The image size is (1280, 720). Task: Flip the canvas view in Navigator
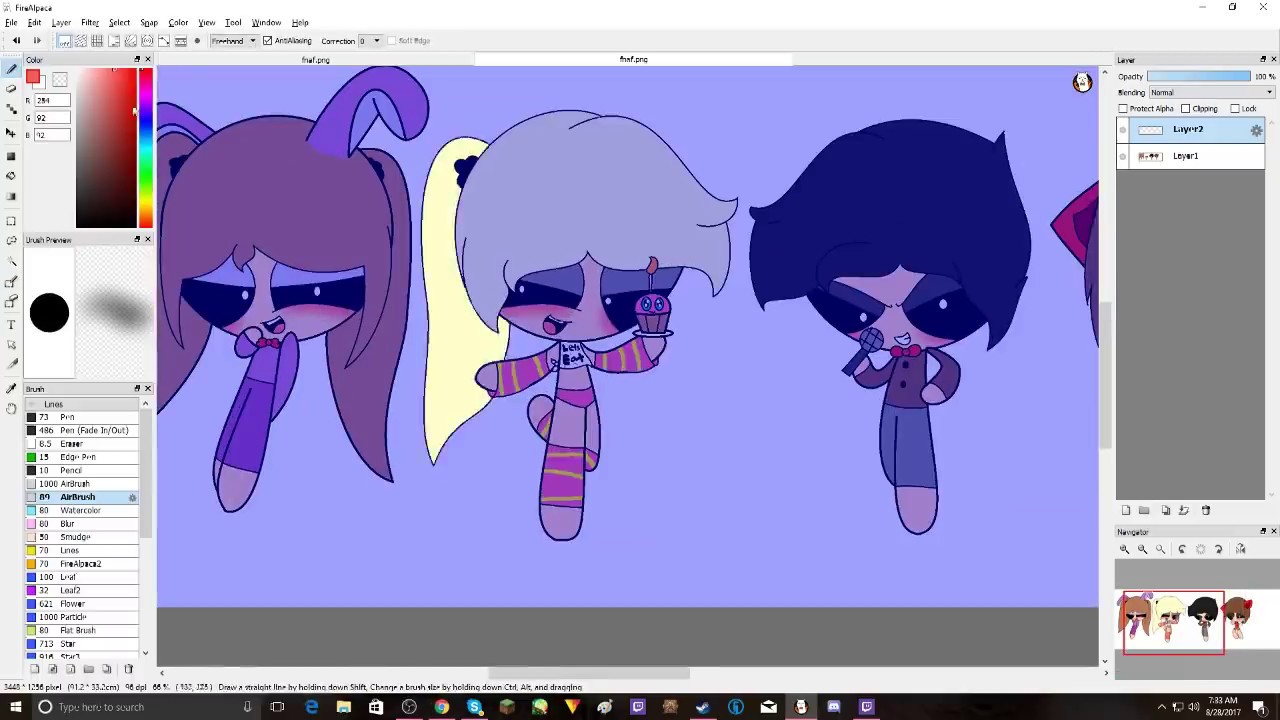click(1241, 549)
